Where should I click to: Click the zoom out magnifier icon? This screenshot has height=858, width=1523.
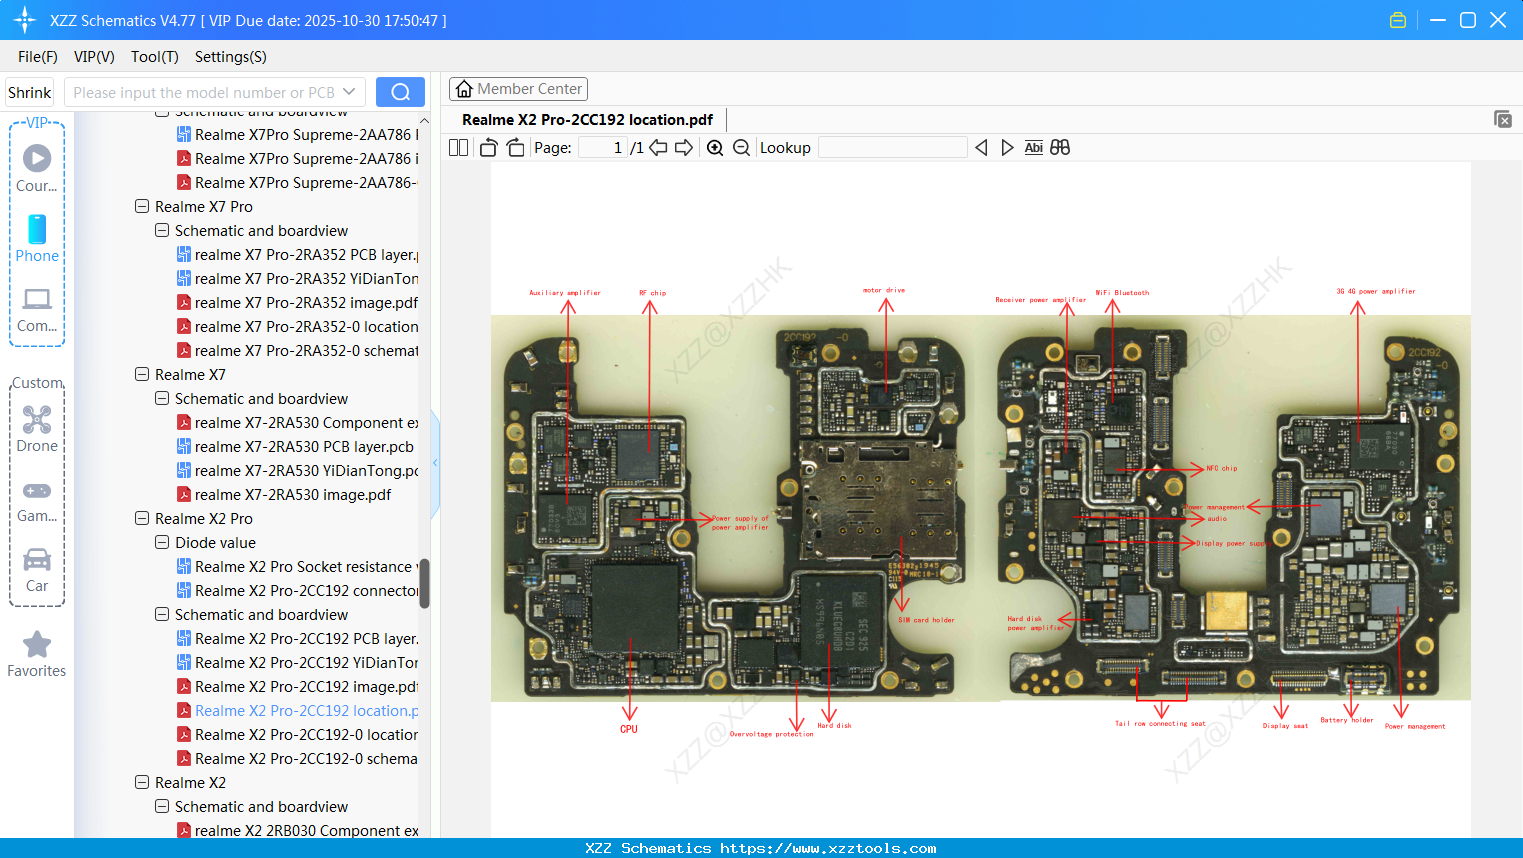click(741, 148)
